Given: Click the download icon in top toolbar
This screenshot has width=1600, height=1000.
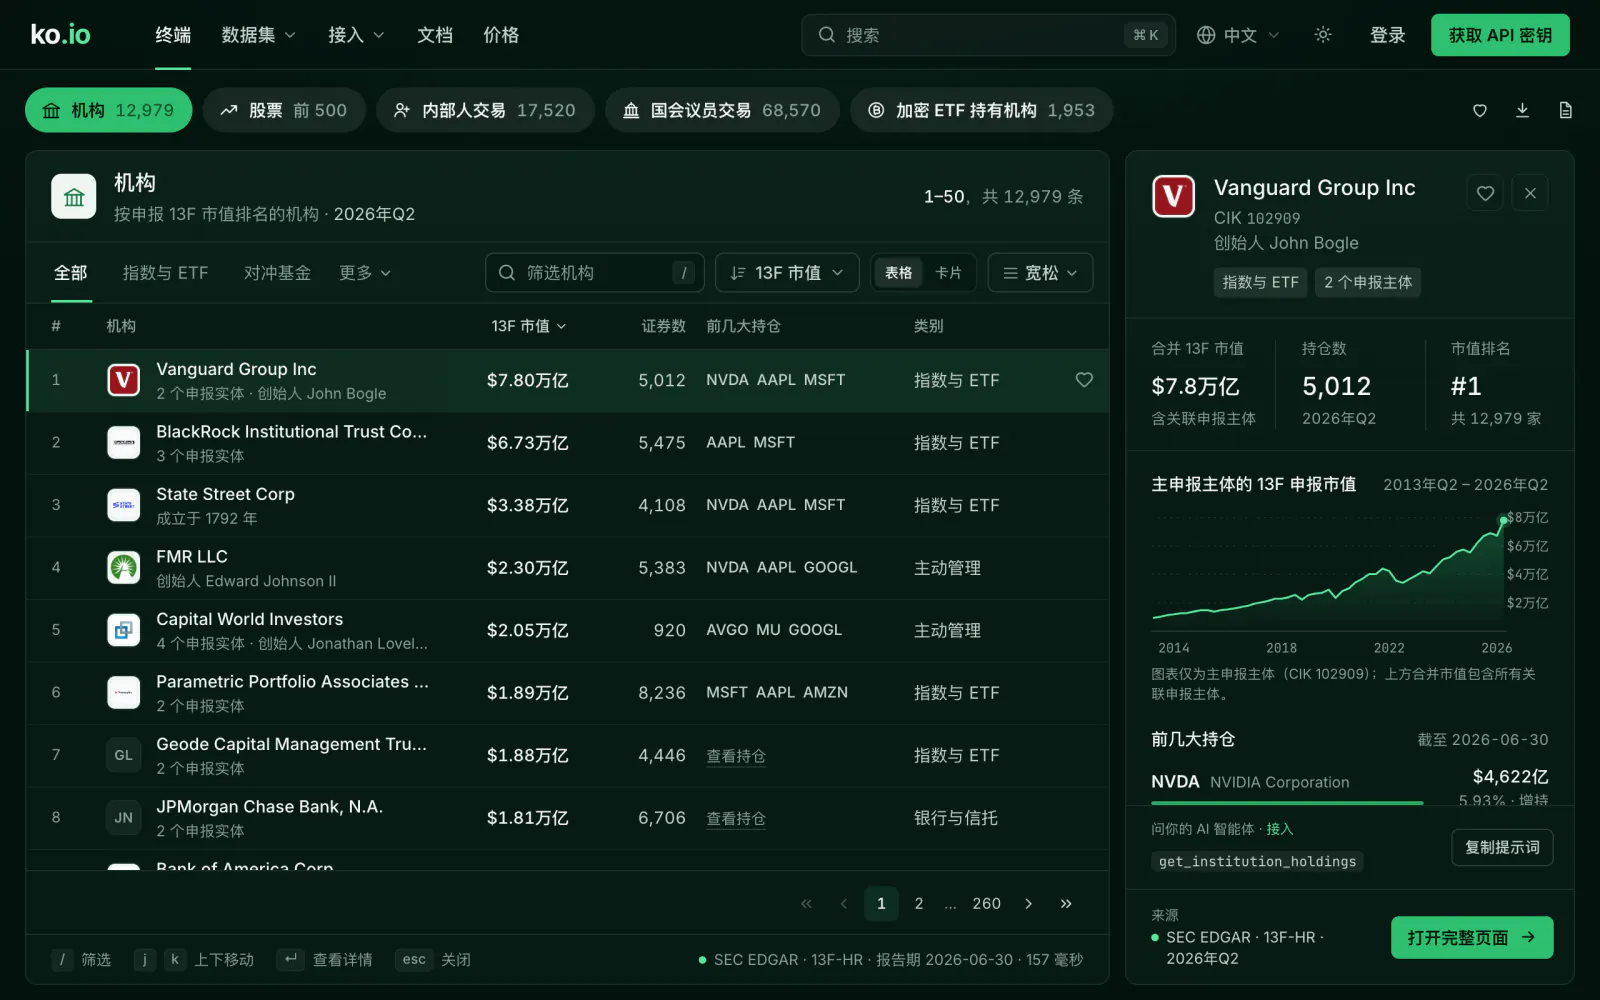Looking at the screenshot, I should pos(1522,110).
